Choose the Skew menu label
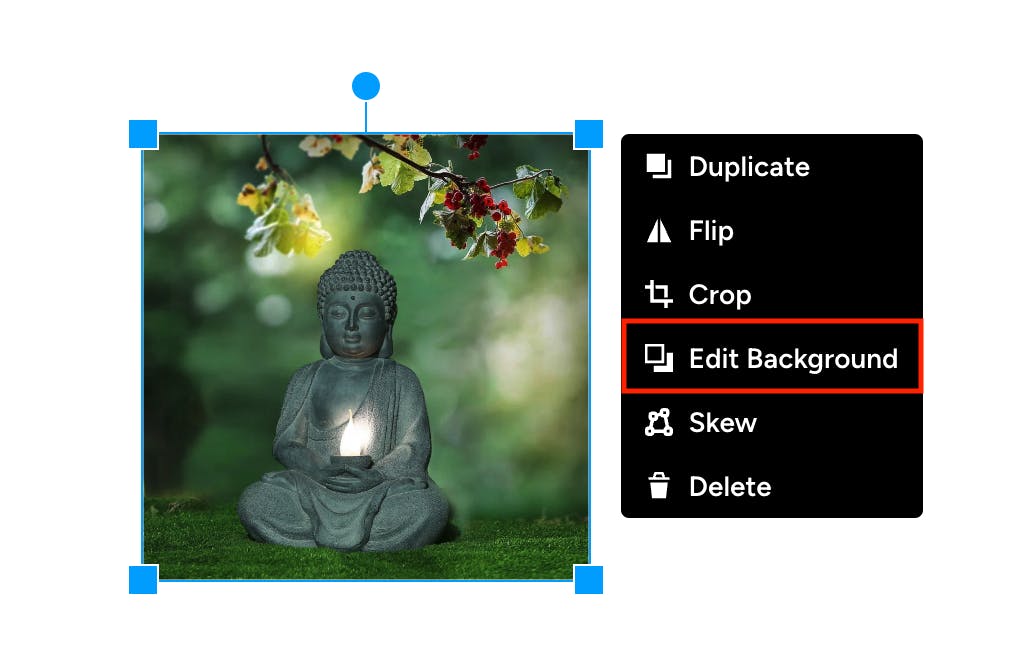 (x=723, y=423)
